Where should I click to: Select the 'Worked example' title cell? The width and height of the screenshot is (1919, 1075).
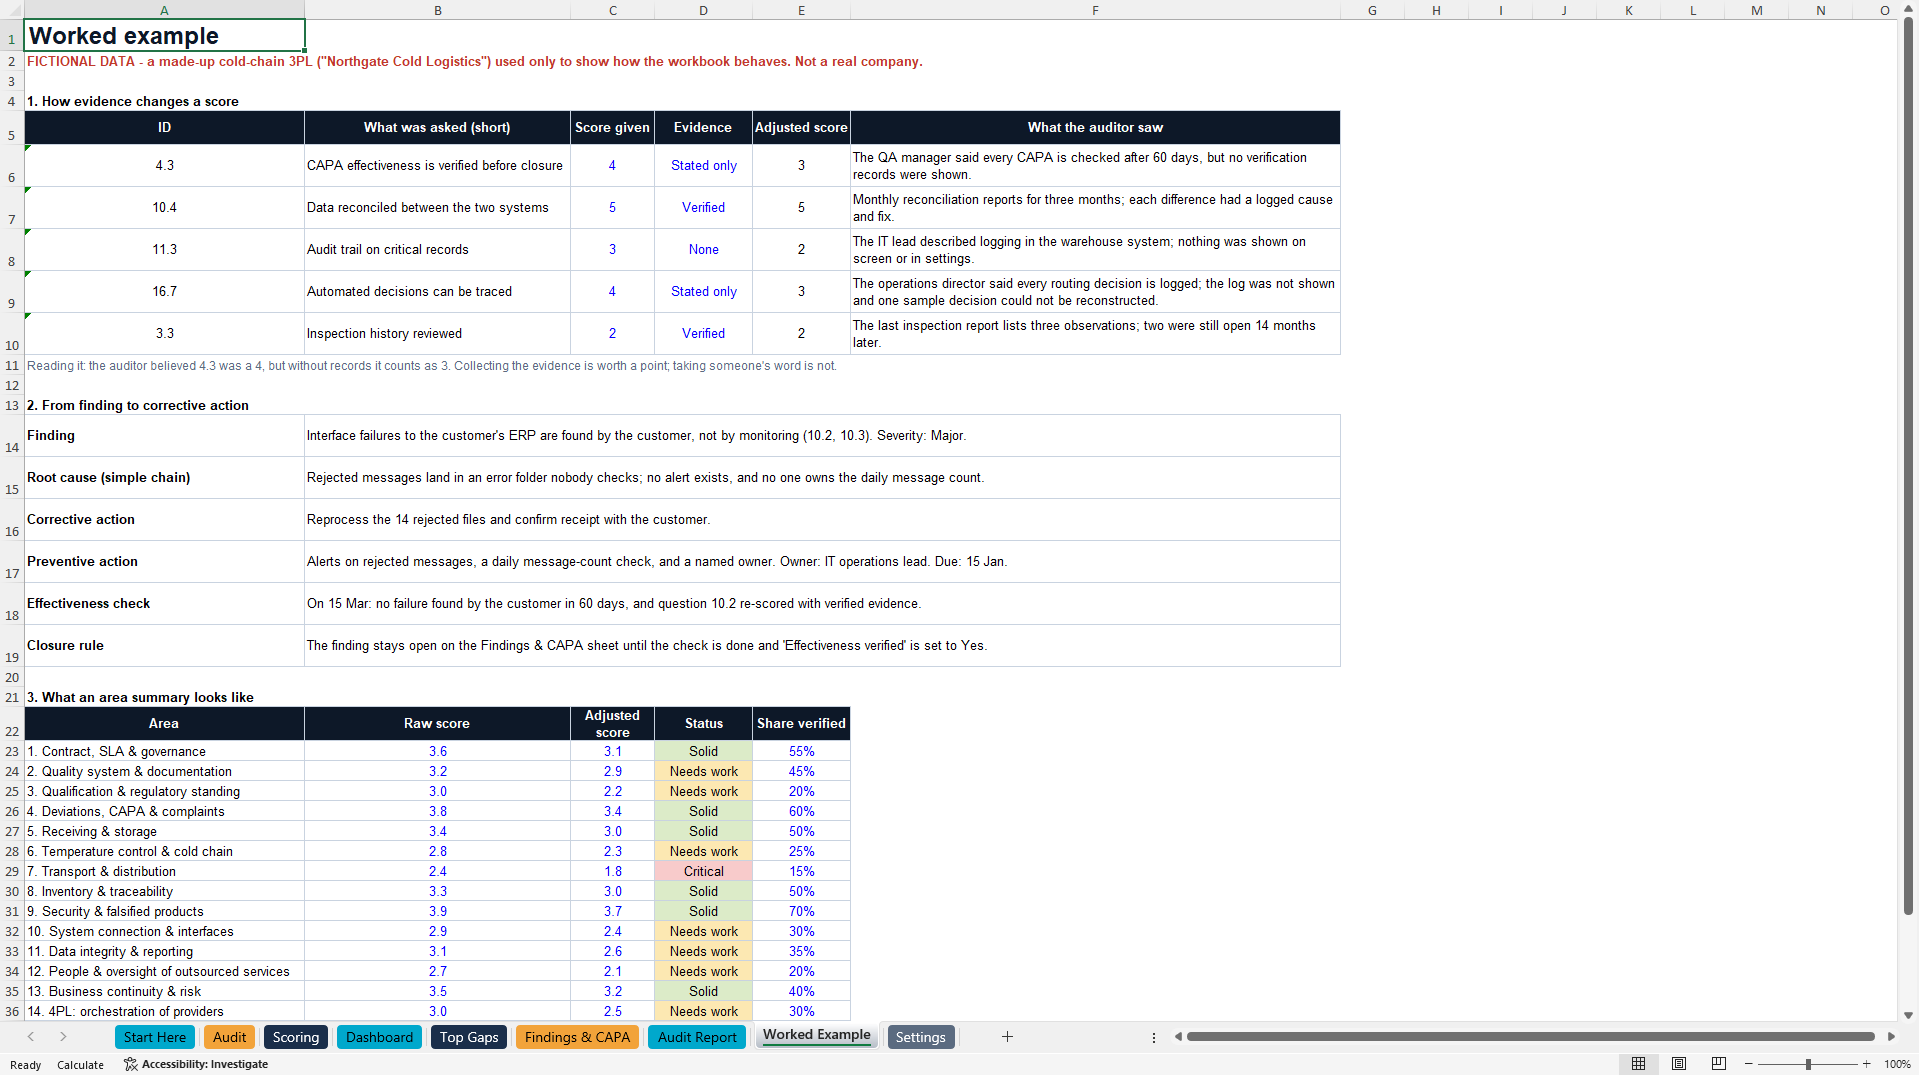tap(164, 36)
